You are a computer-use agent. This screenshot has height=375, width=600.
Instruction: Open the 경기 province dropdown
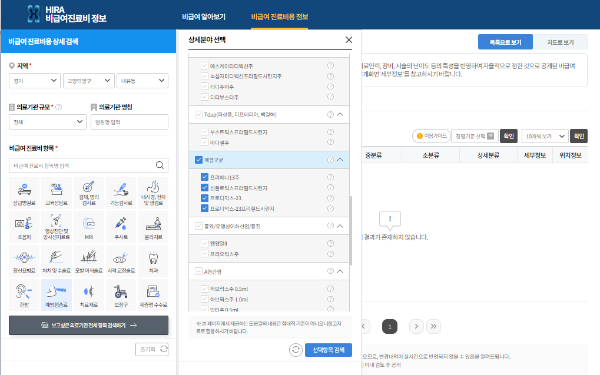click(34, 81)
